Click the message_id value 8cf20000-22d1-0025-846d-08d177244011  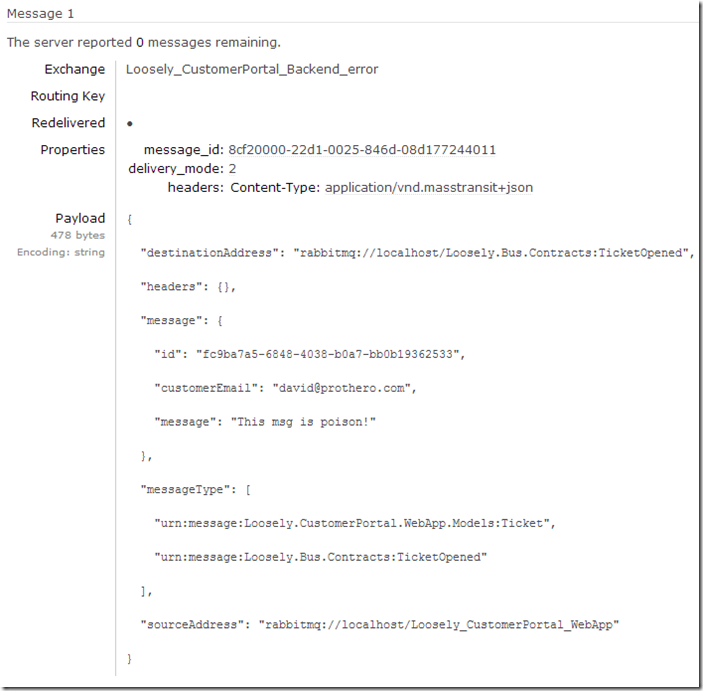tap(362, 150)
